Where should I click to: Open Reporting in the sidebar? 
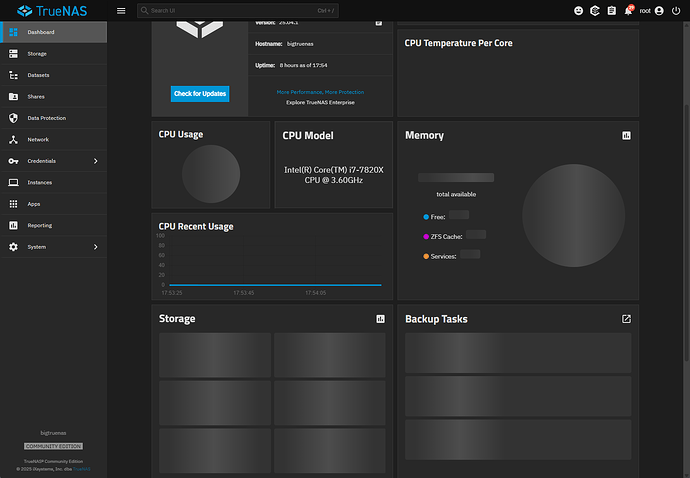point(53,226)
